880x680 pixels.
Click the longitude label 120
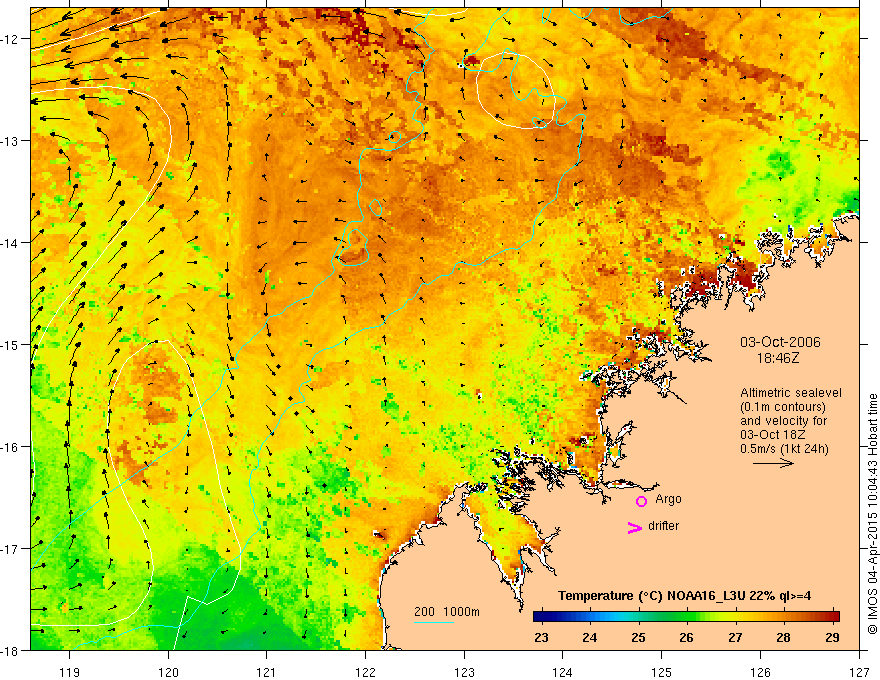pyautogui.click(x=168, y=672)
